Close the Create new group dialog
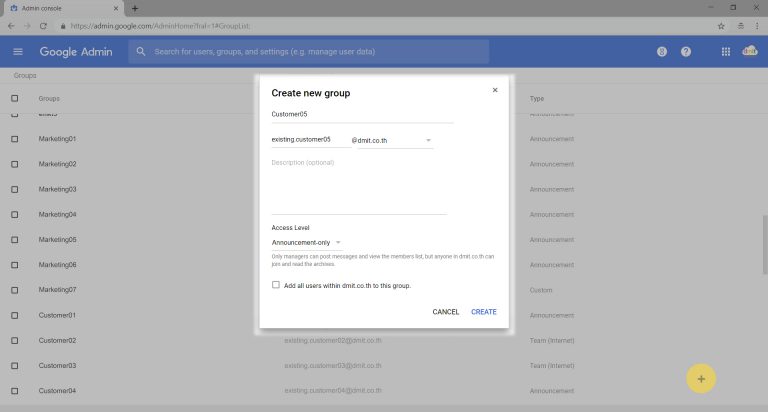 (494, 90)
